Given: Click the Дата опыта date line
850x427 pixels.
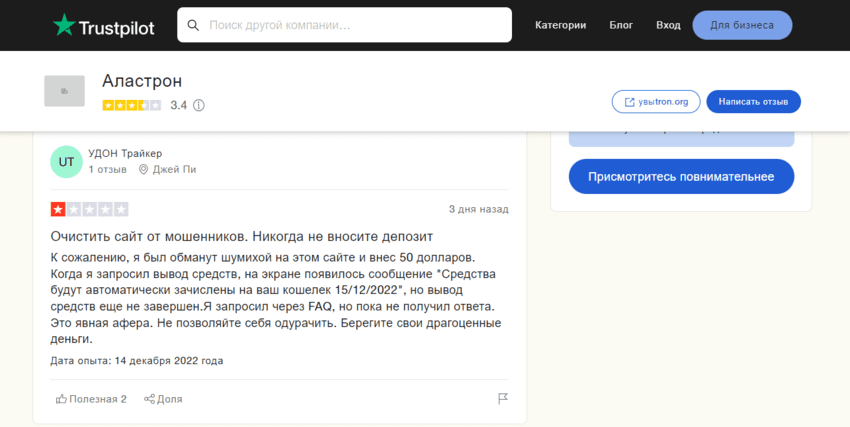Looking at the screenshot, I should [137, 361].
